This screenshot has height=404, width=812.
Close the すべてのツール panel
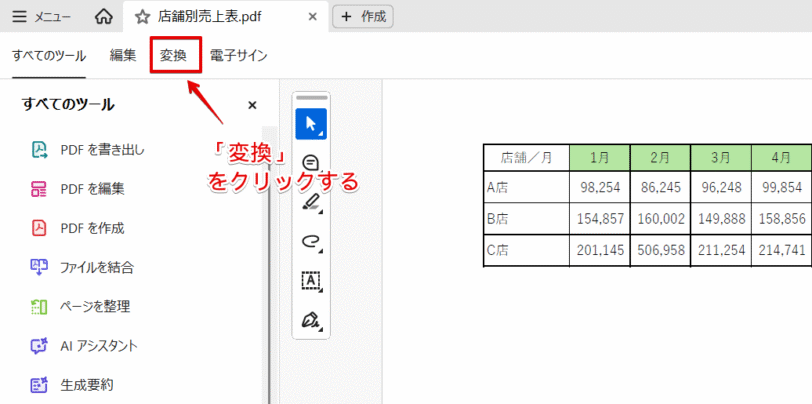(x=252, y=105)
